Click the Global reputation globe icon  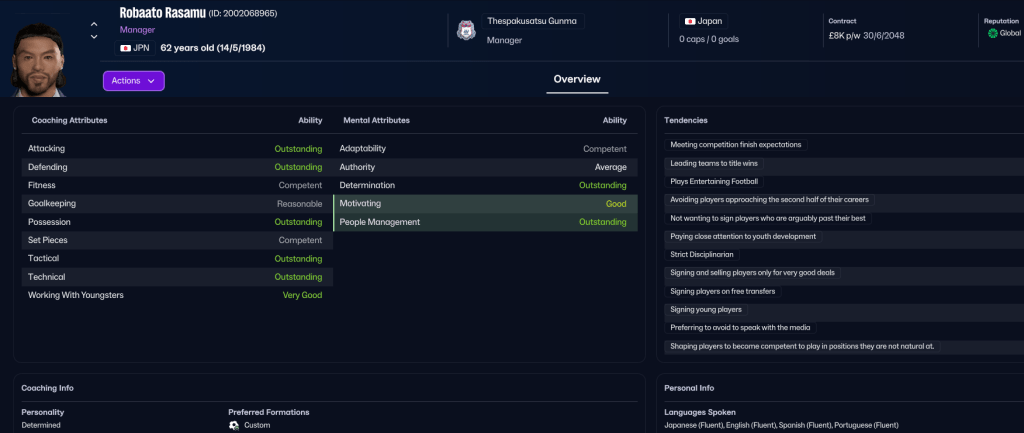[992, 33]
